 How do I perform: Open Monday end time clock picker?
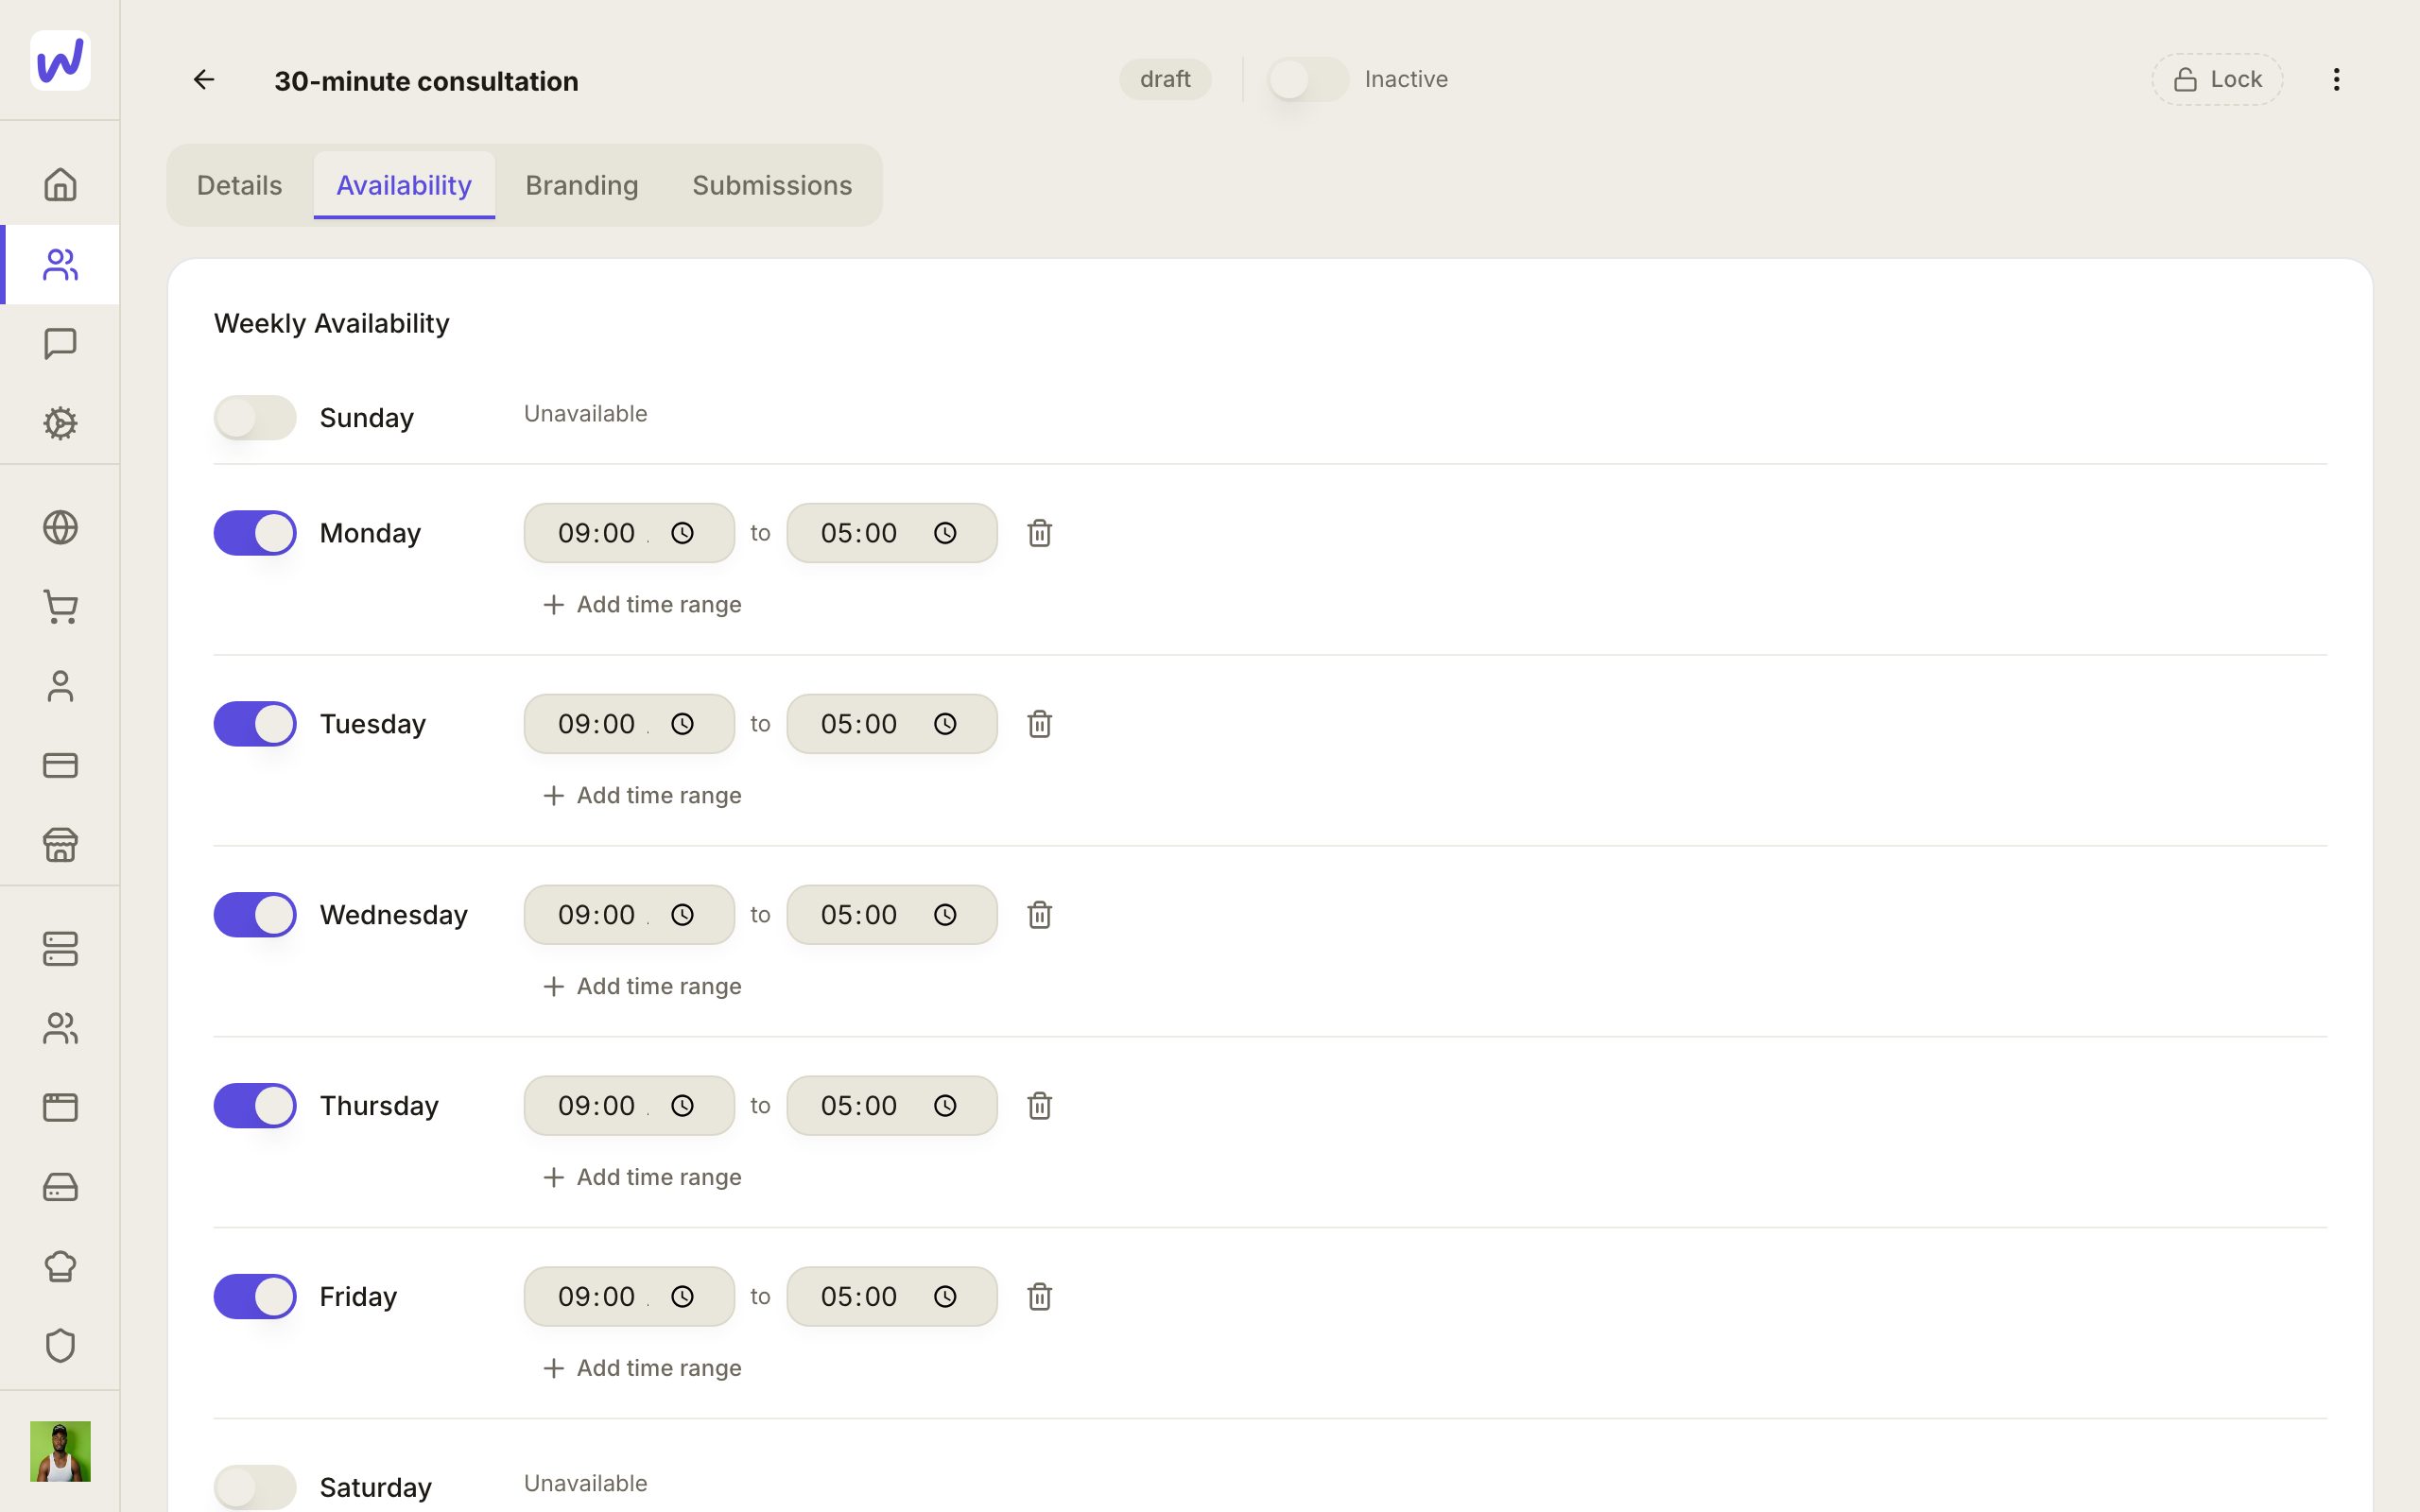click(945, 533)
